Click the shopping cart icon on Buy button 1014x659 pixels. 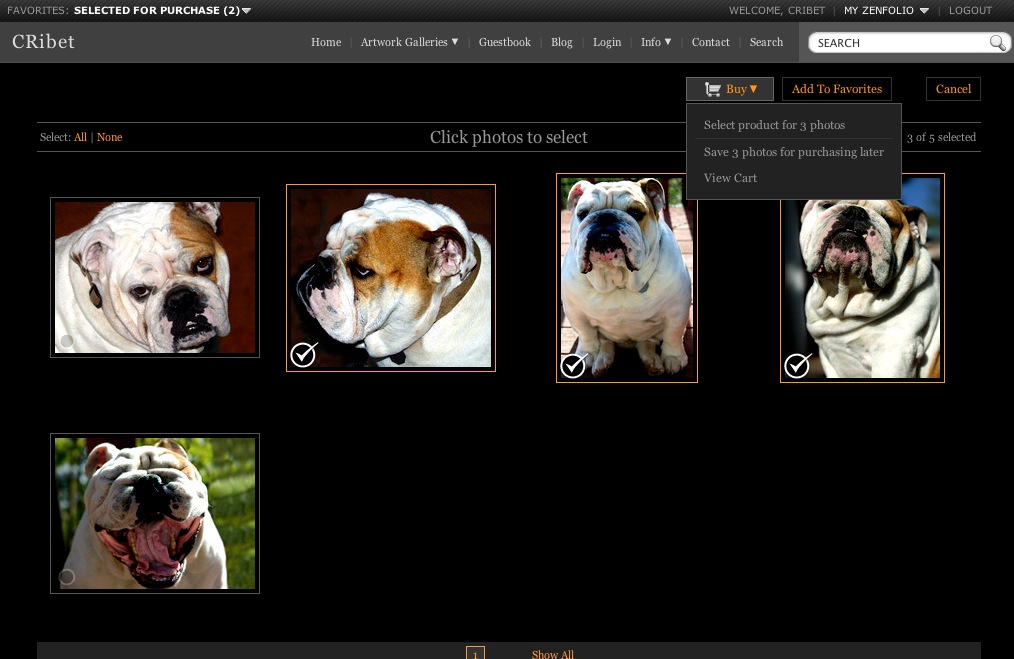(x=712, y=88)
